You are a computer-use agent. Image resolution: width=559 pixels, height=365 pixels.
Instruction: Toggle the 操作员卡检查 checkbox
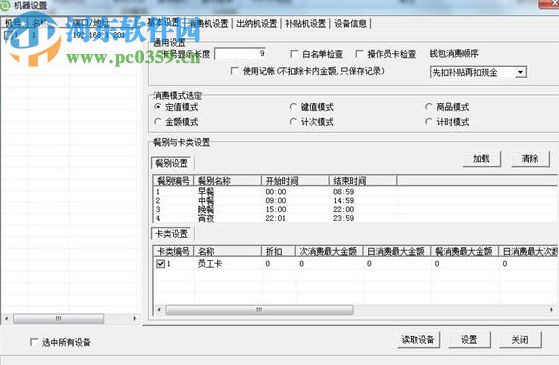[359, 54]
